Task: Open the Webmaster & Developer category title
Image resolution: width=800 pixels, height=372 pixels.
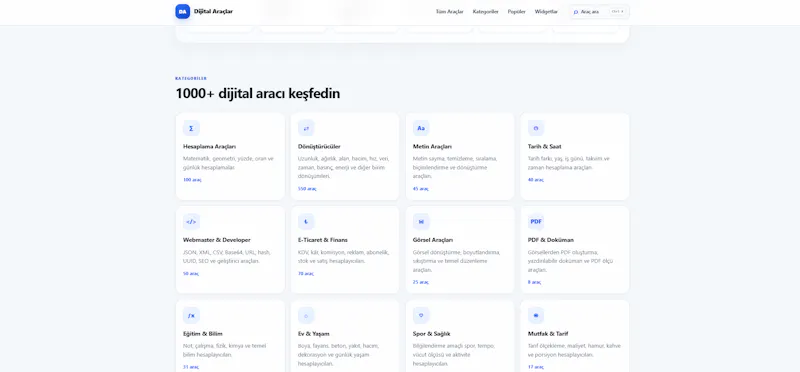Action: click(x=217, y=240)
